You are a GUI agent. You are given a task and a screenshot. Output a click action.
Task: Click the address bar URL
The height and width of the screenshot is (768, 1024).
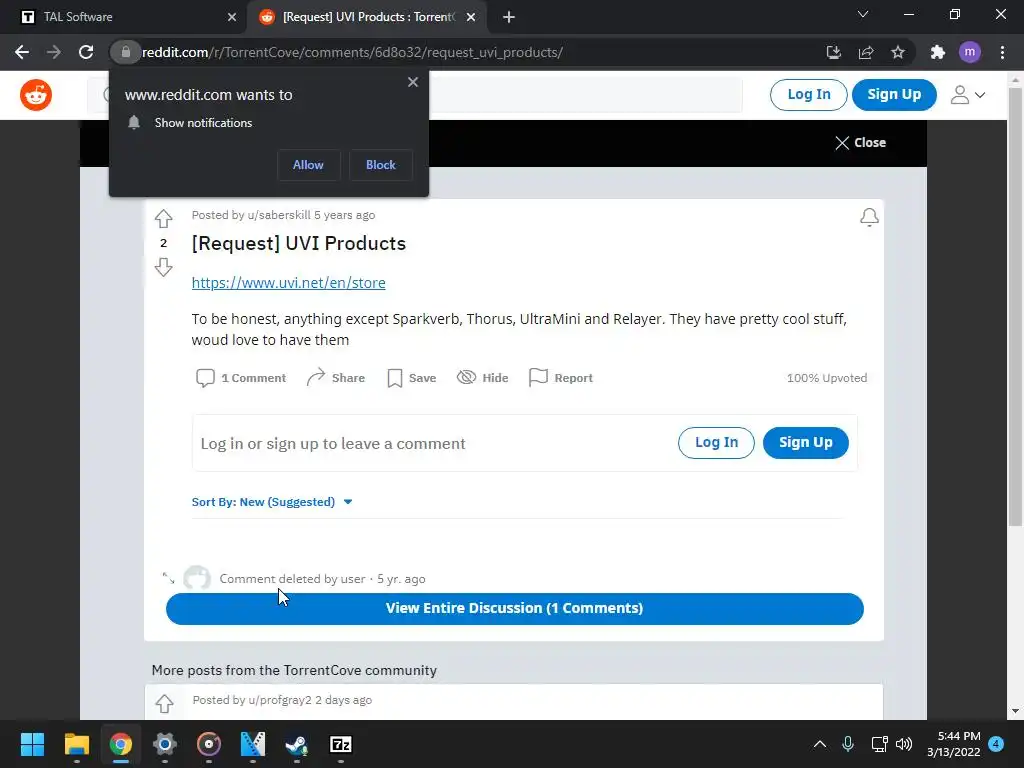point(353,52)
